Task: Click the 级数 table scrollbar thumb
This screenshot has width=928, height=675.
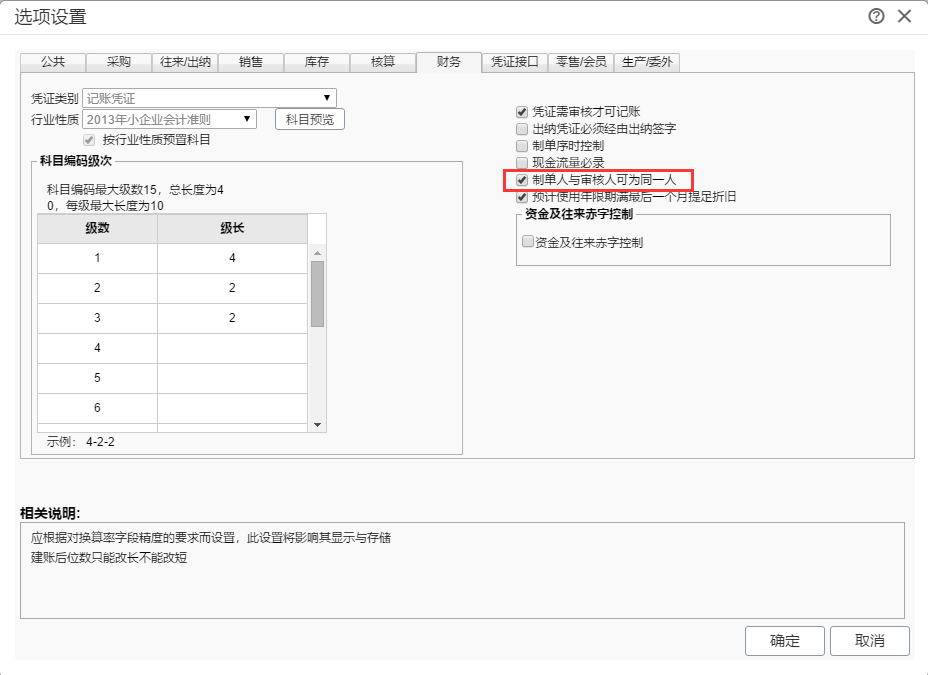Action: coord(318,294)
